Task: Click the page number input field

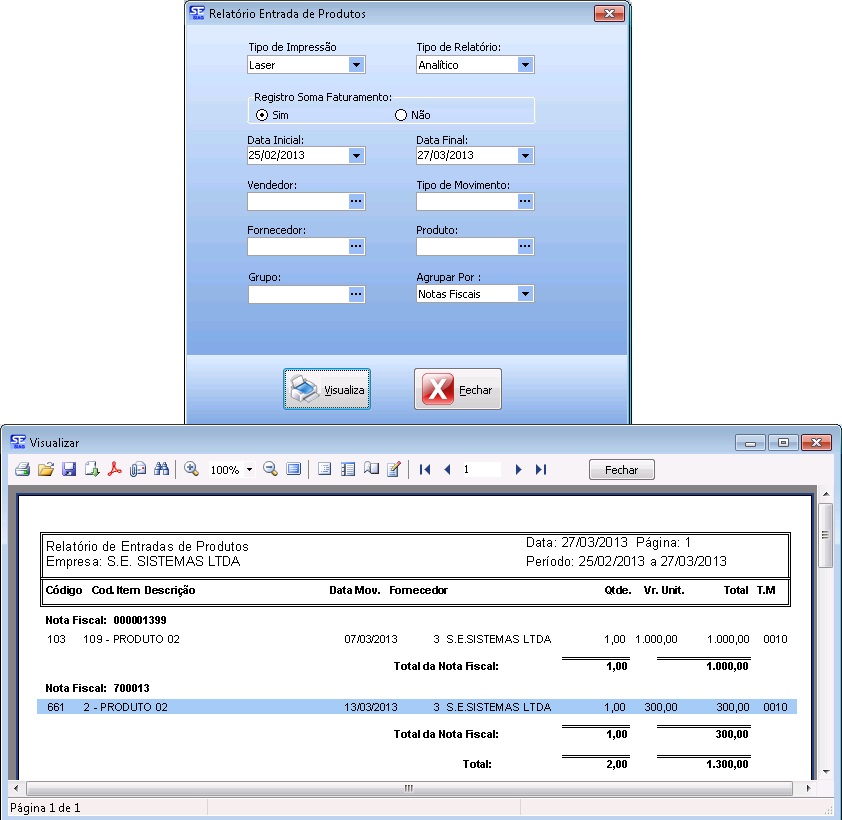Action: (480, 469)
